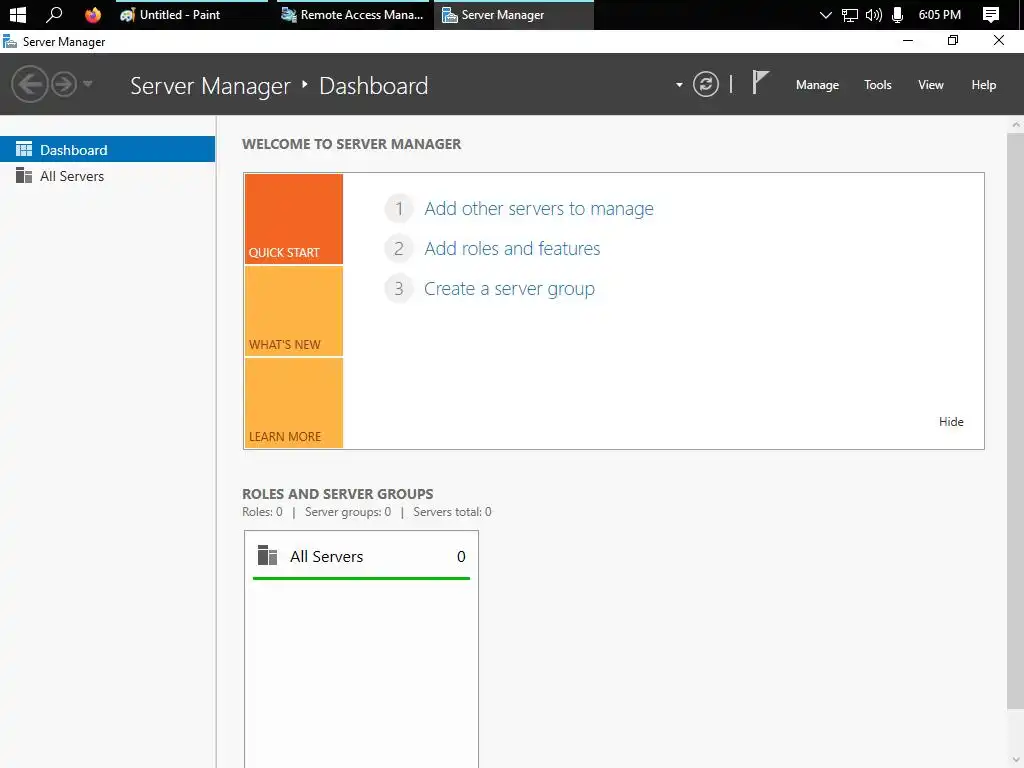The width and height of the screenshot is (1024, 768).
Task: Open the Tools menu
Action: [x=877, y=85]
